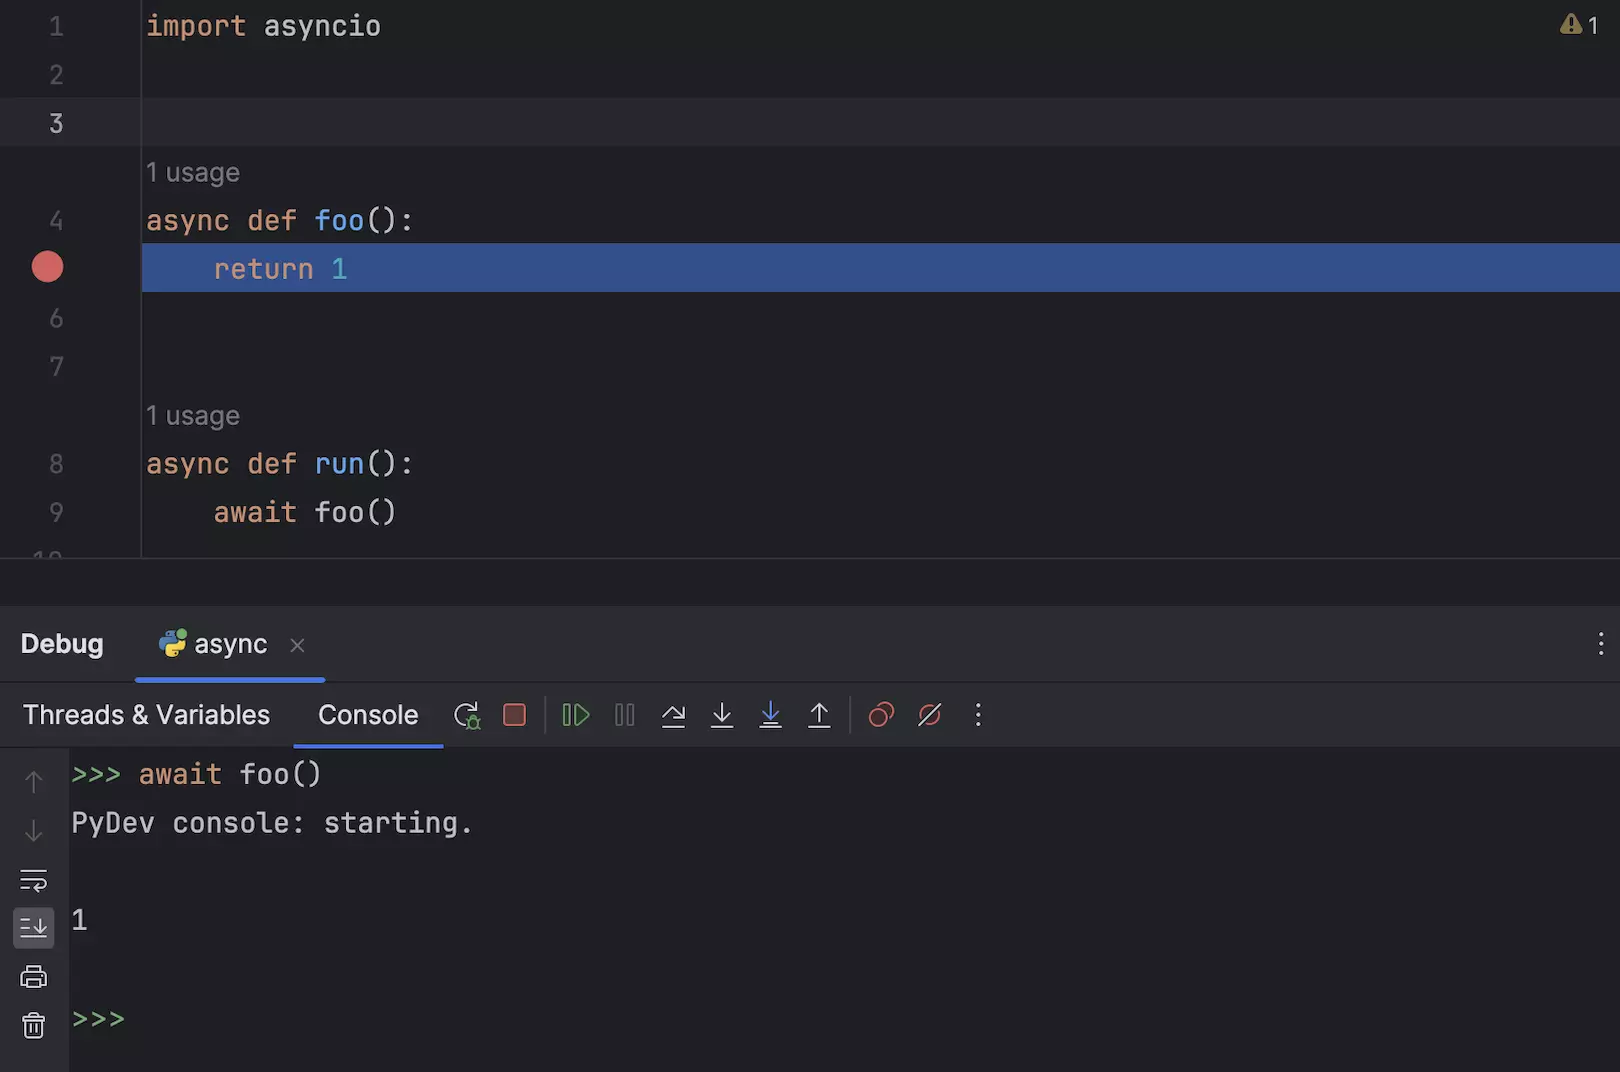Screen dimensions: 1620x1072
Task: Toggle soft-wrap in the console
Action: point(33,880)
